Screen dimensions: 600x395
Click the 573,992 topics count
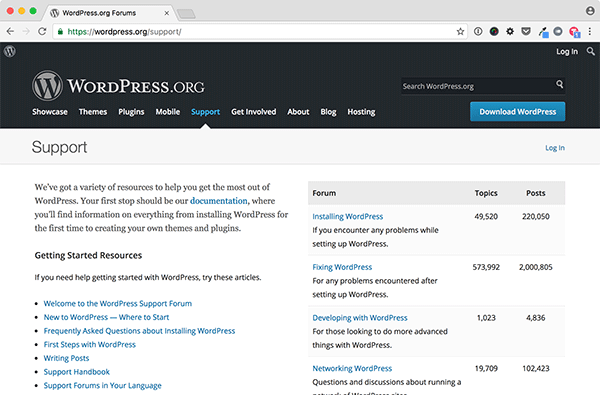point(486,267)
